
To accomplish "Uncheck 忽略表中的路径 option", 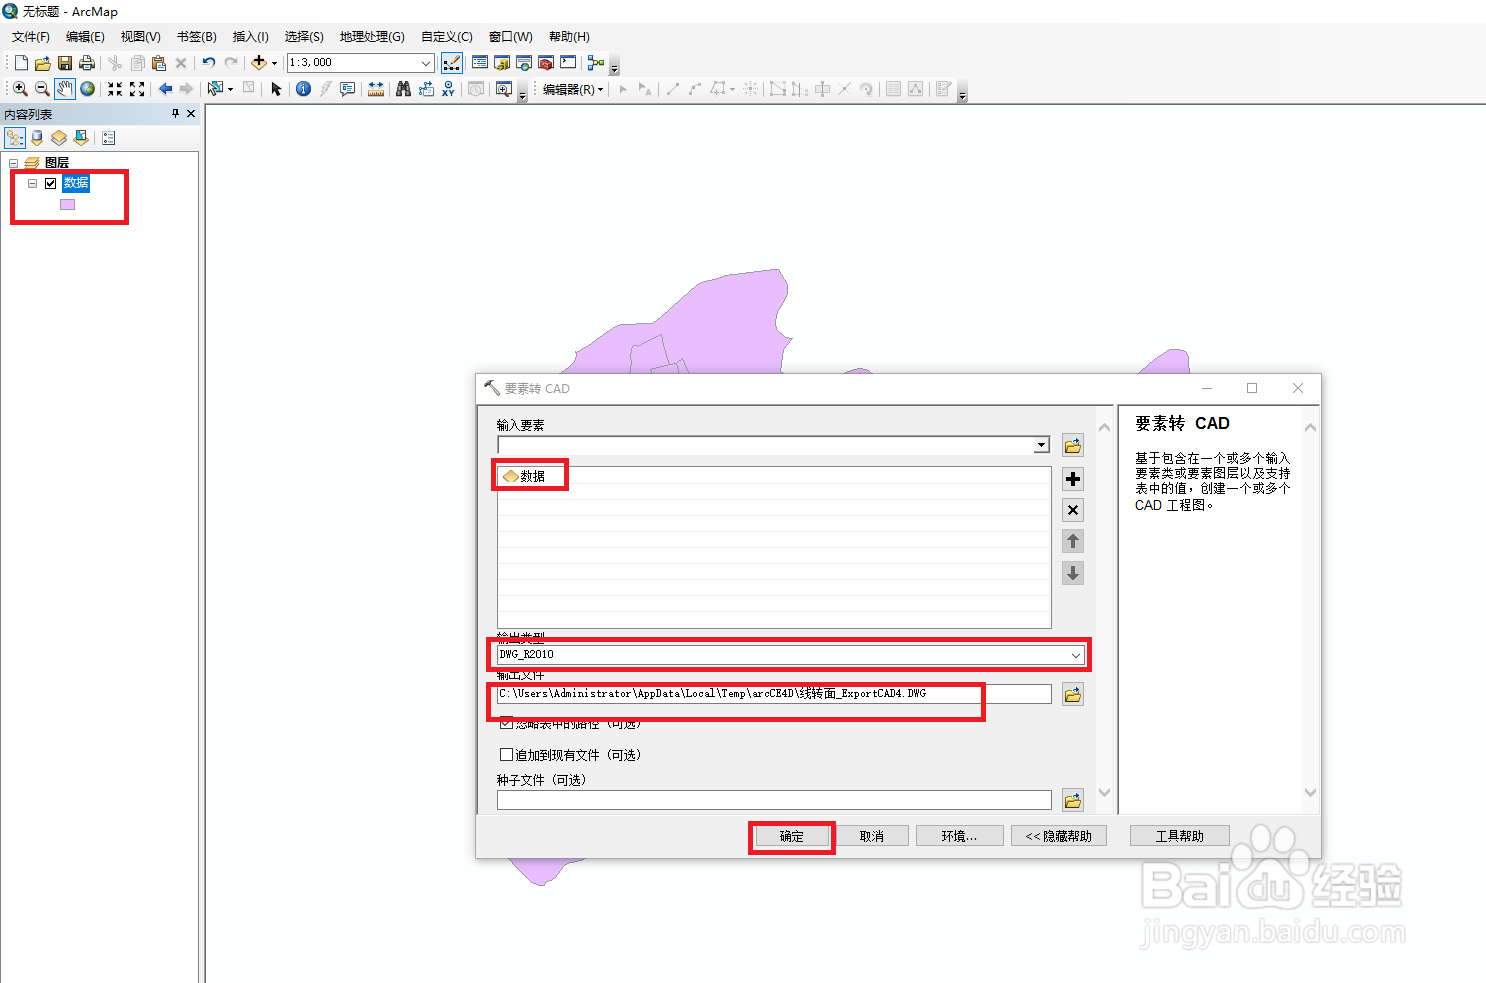I will click(x=506, y=723).
